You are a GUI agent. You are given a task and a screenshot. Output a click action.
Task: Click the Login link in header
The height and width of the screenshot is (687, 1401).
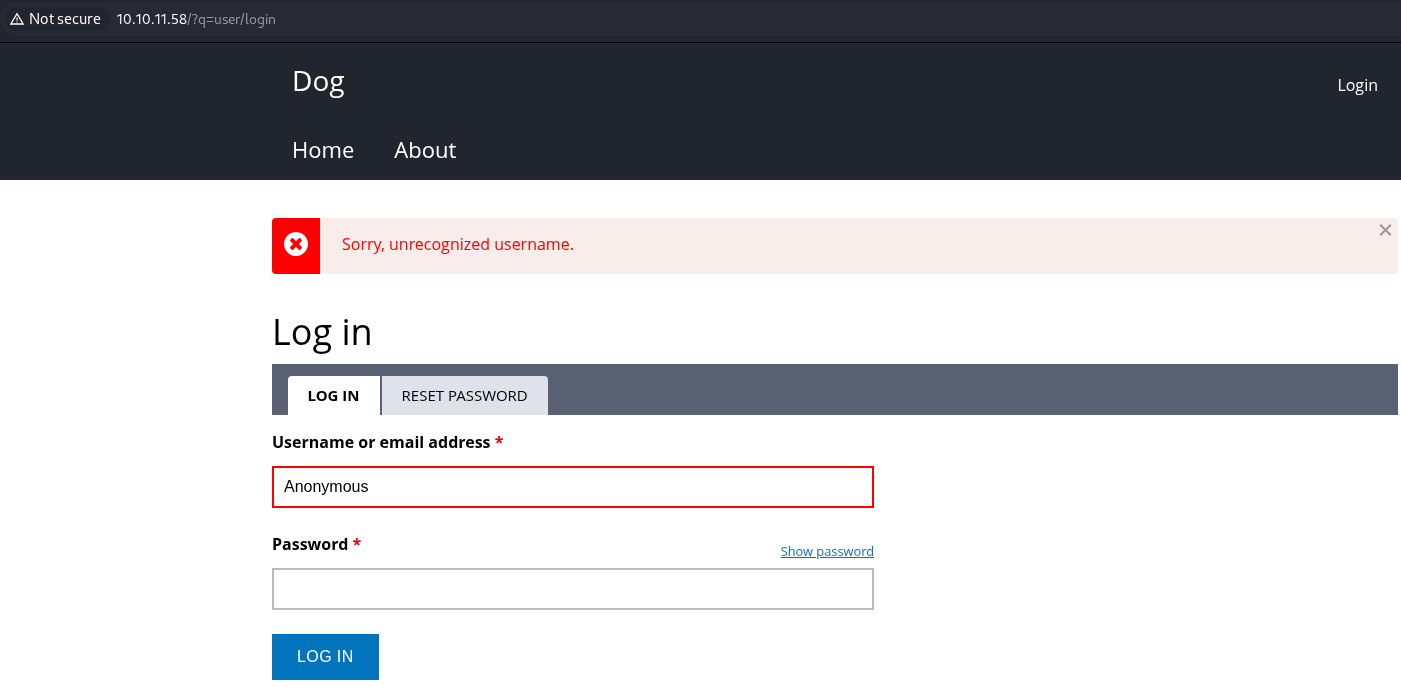click(1357, 85)
